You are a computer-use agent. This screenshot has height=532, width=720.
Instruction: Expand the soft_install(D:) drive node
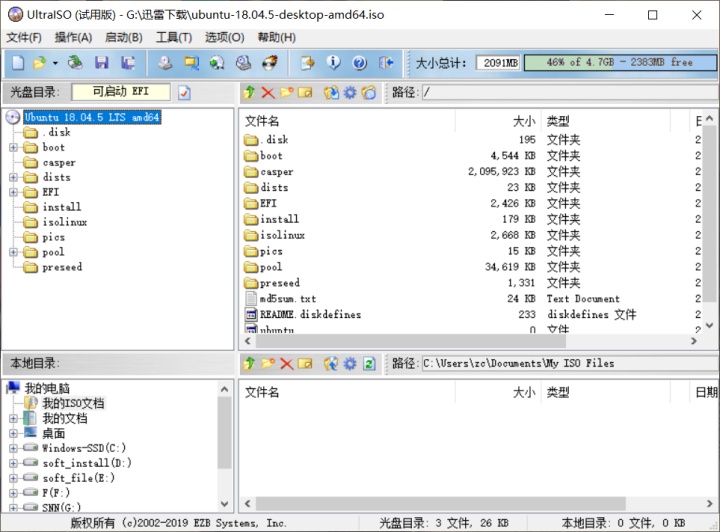point(13,463)
